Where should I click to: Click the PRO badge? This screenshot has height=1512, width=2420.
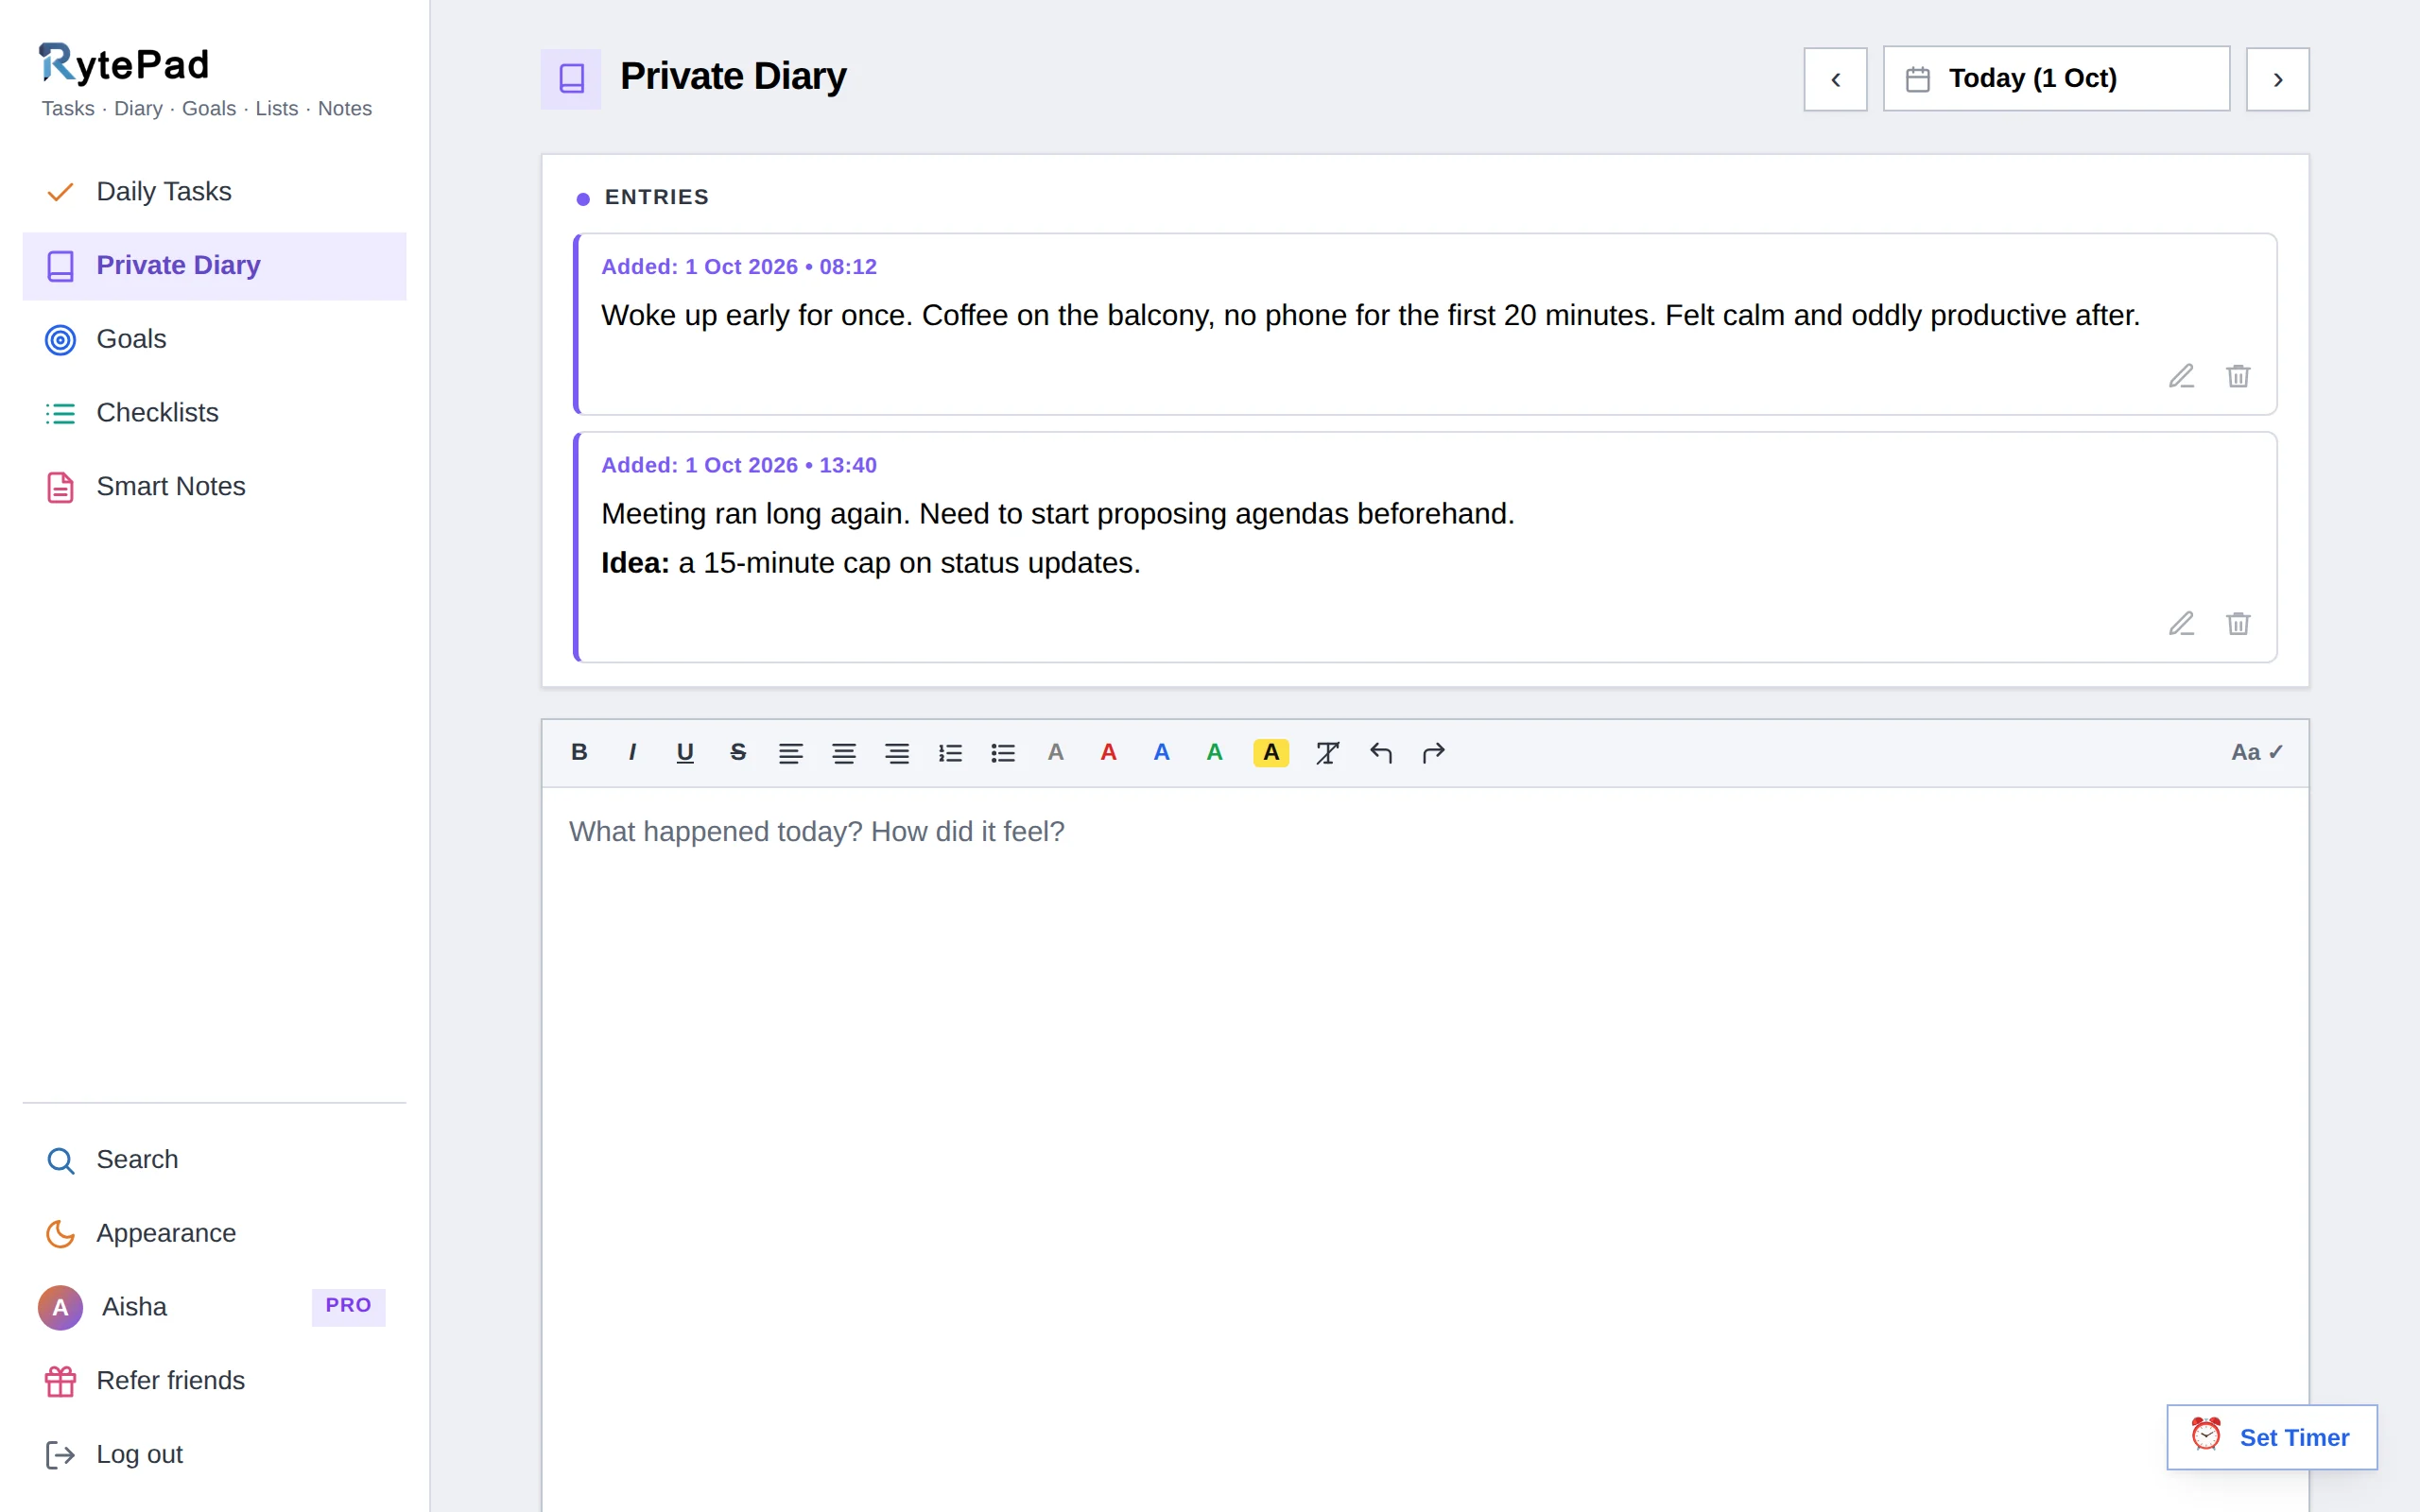click(348, 1306)
